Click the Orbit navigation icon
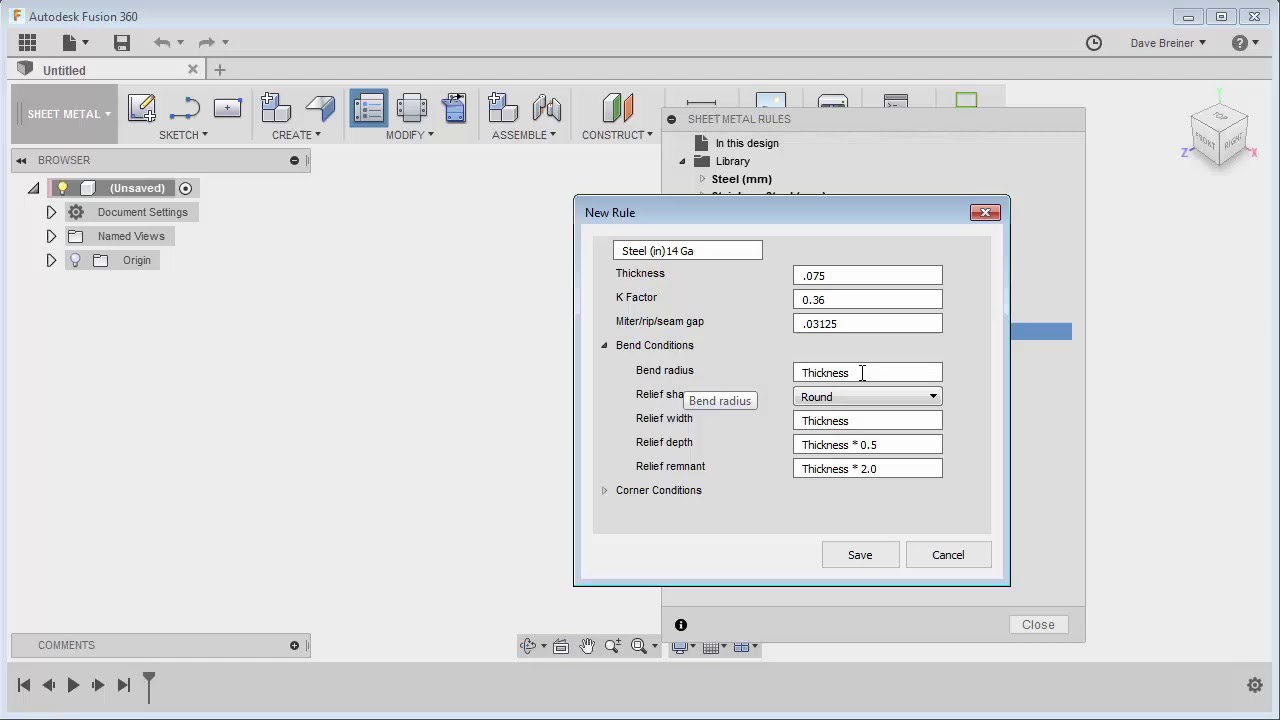This screenshot has height=720, width=1280. click(x=528, y=647)
